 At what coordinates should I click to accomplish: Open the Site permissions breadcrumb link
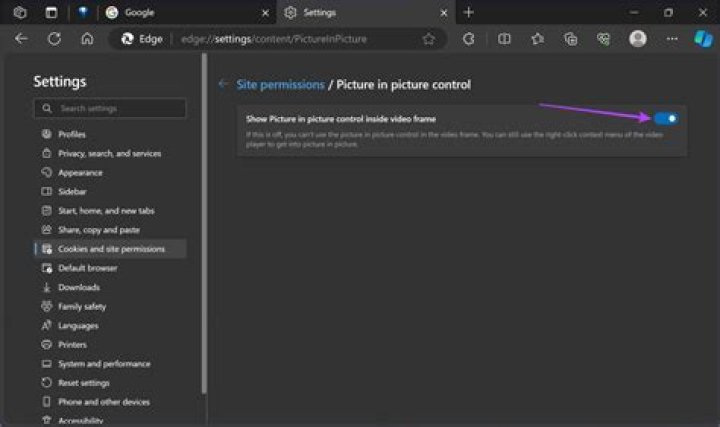[x=280, y=85]
